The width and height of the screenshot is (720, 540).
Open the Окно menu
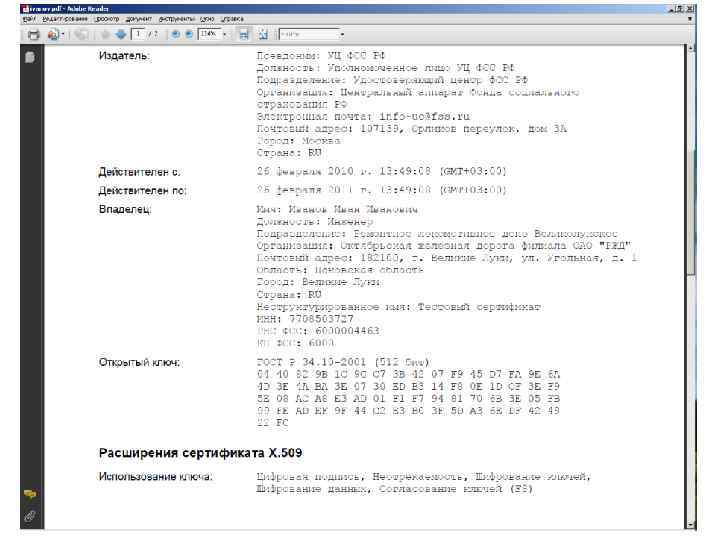(207, 19)
